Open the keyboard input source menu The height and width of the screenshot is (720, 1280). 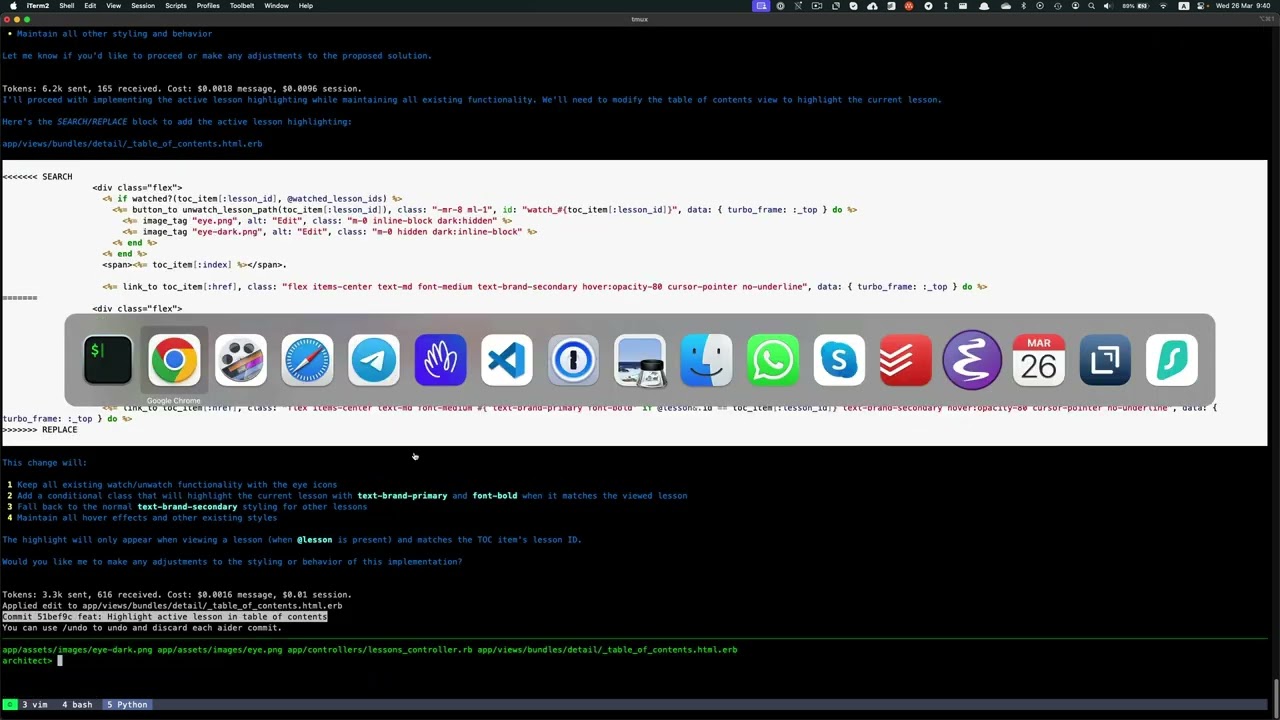tap(1184, 6)
